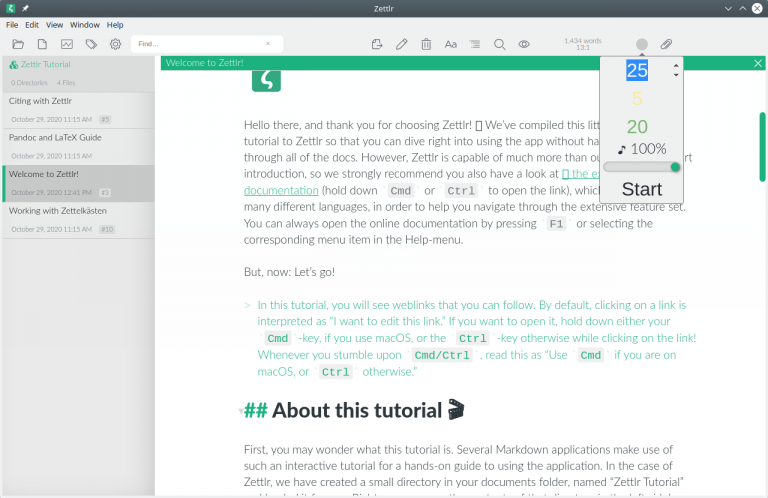
Task: Click the #10 tag badge
Action: 107,229
